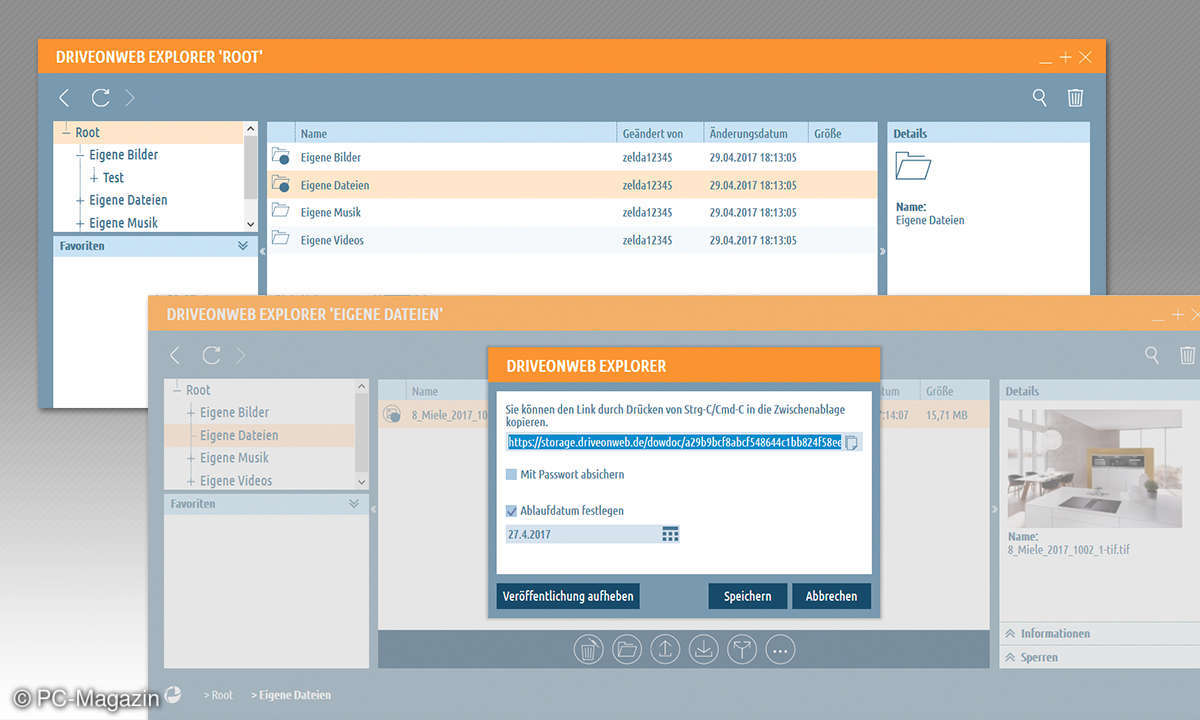Click the Abbrechen button

832,596
